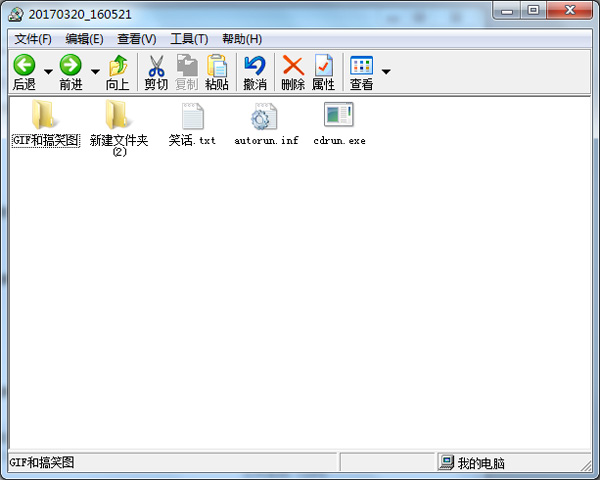This screenshot has width=600, height=480.
Task: Click the 我的电脑 computer icon in status bar
Action: tap(446, 462)
